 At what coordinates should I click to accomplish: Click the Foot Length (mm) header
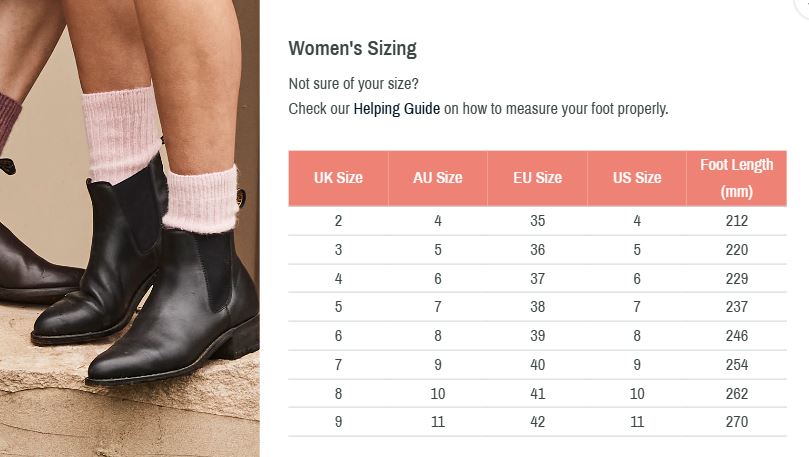736,178
